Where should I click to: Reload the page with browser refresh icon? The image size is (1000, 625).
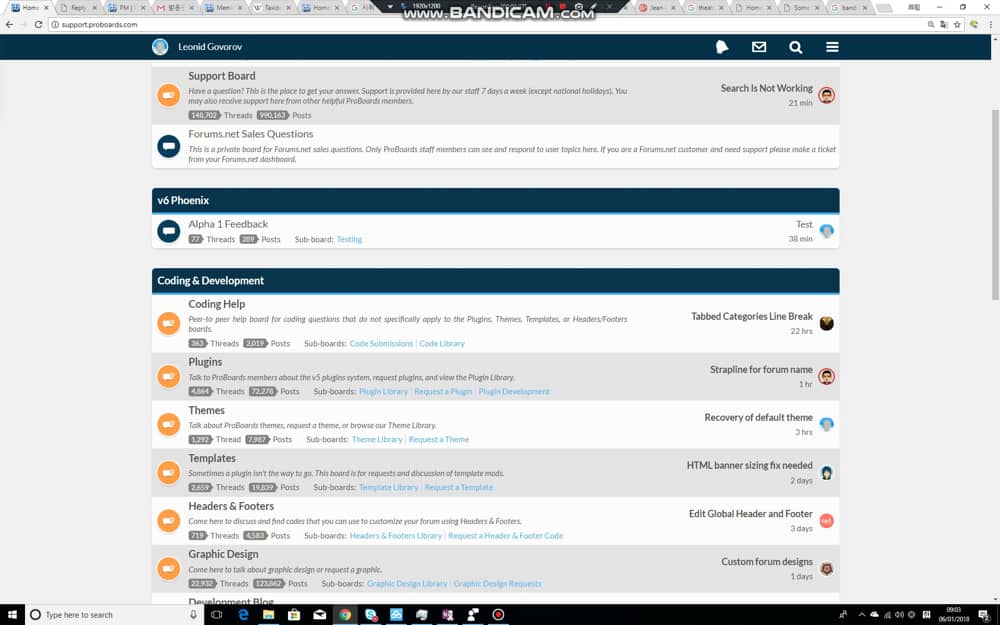click(x=38, y=24)
